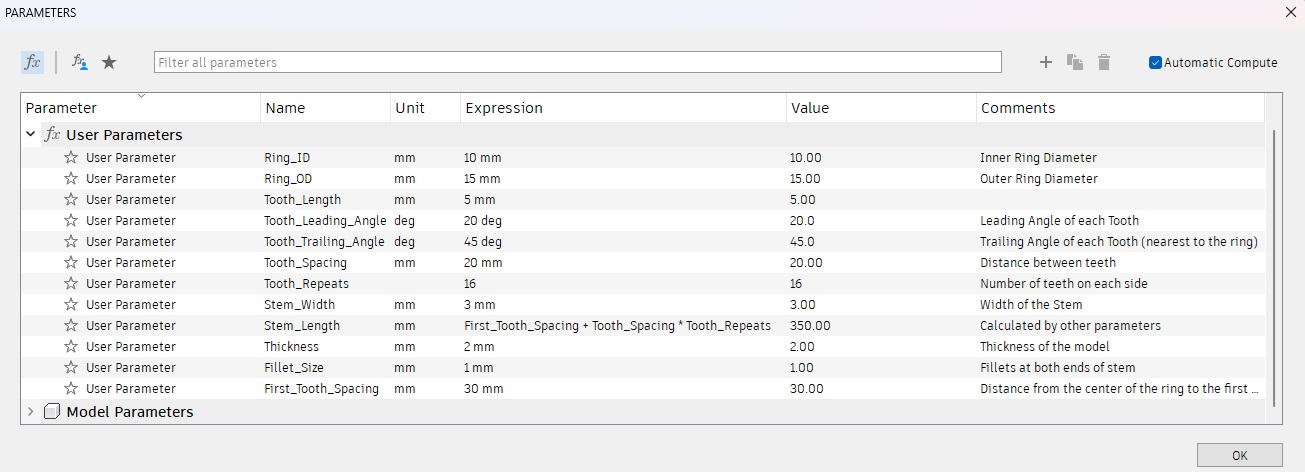1305x472 pixels.
Task: Click the Expression column header
Action: [x=623, y=108]
